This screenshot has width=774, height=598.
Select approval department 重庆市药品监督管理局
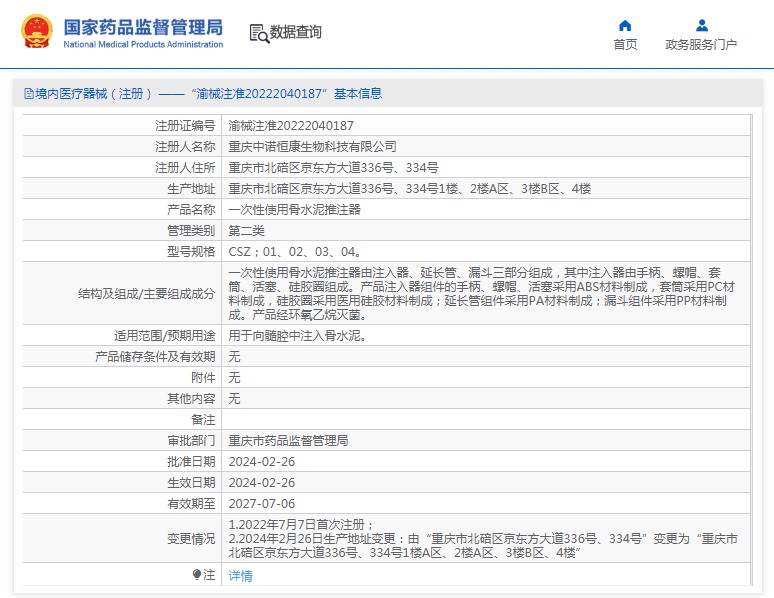click(288, 440)
